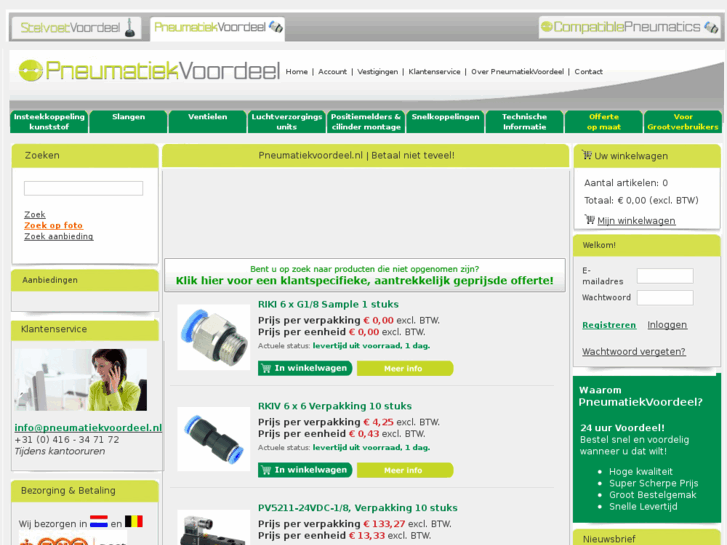Open Insteekkoppeling kunststof category
This screenshot has width=727, height=545.
[x=49, y=122]
